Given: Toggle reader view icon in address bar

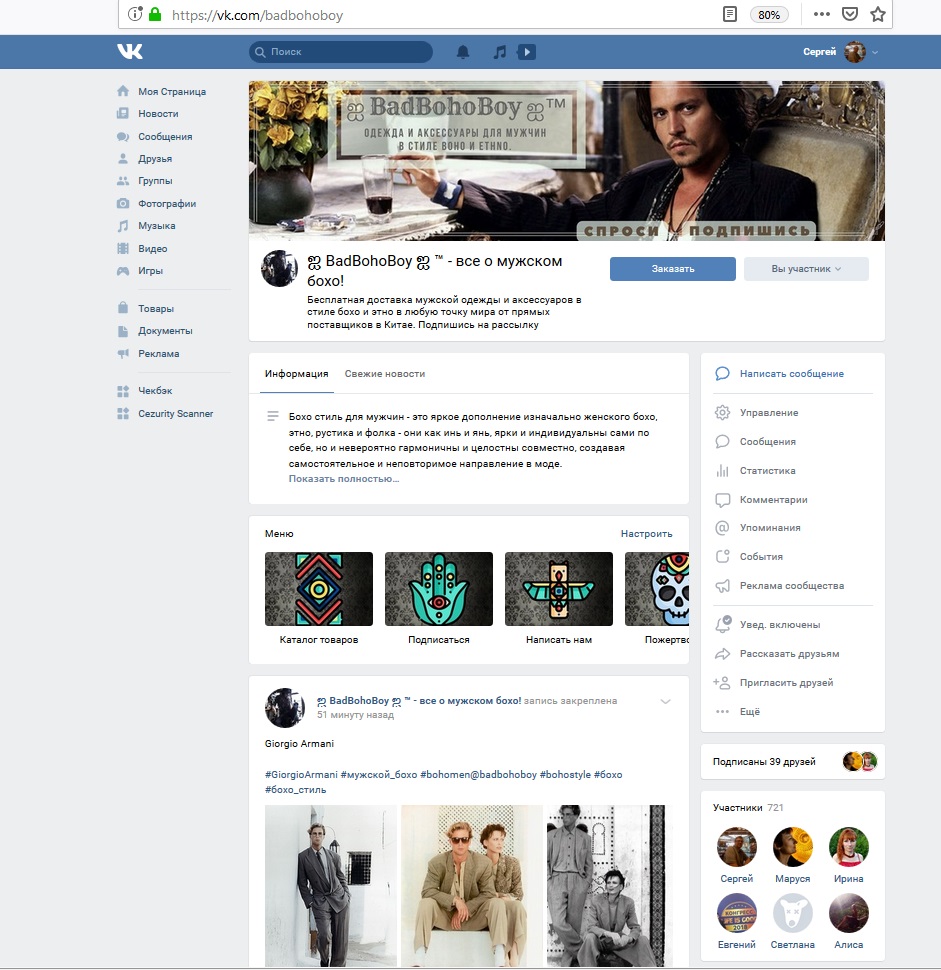Looking at the screenshot, I should (730, 14).
